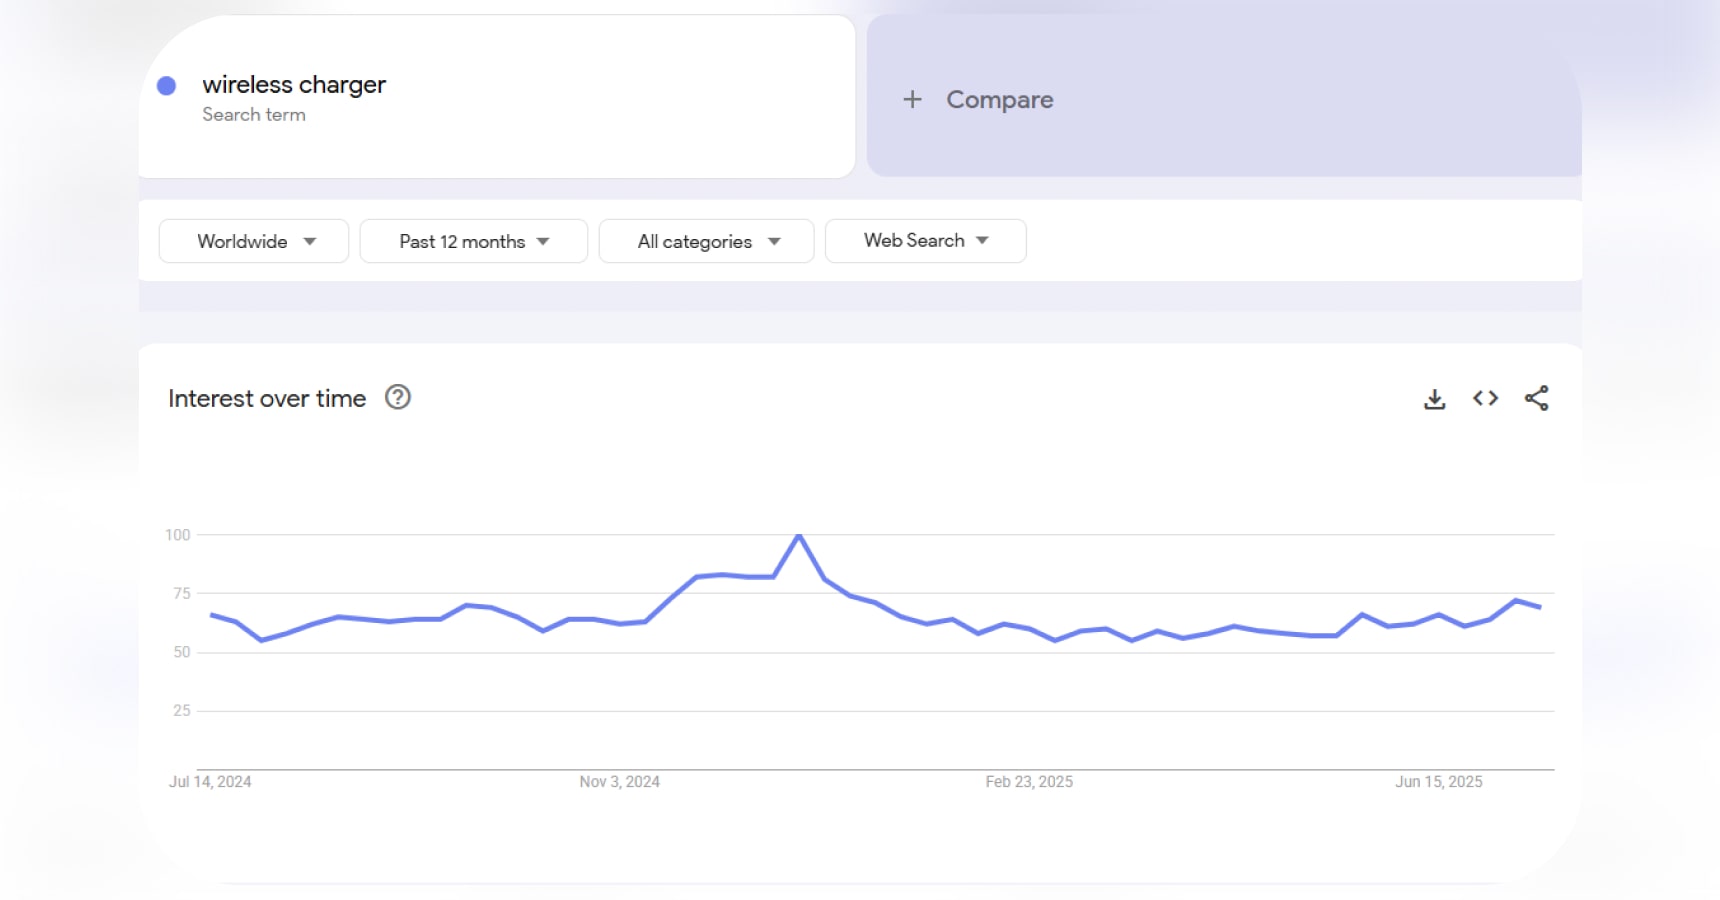Viewport: 1720px width, 900px height.
Task: Expand the All categories selector
Action: [706, 241]
